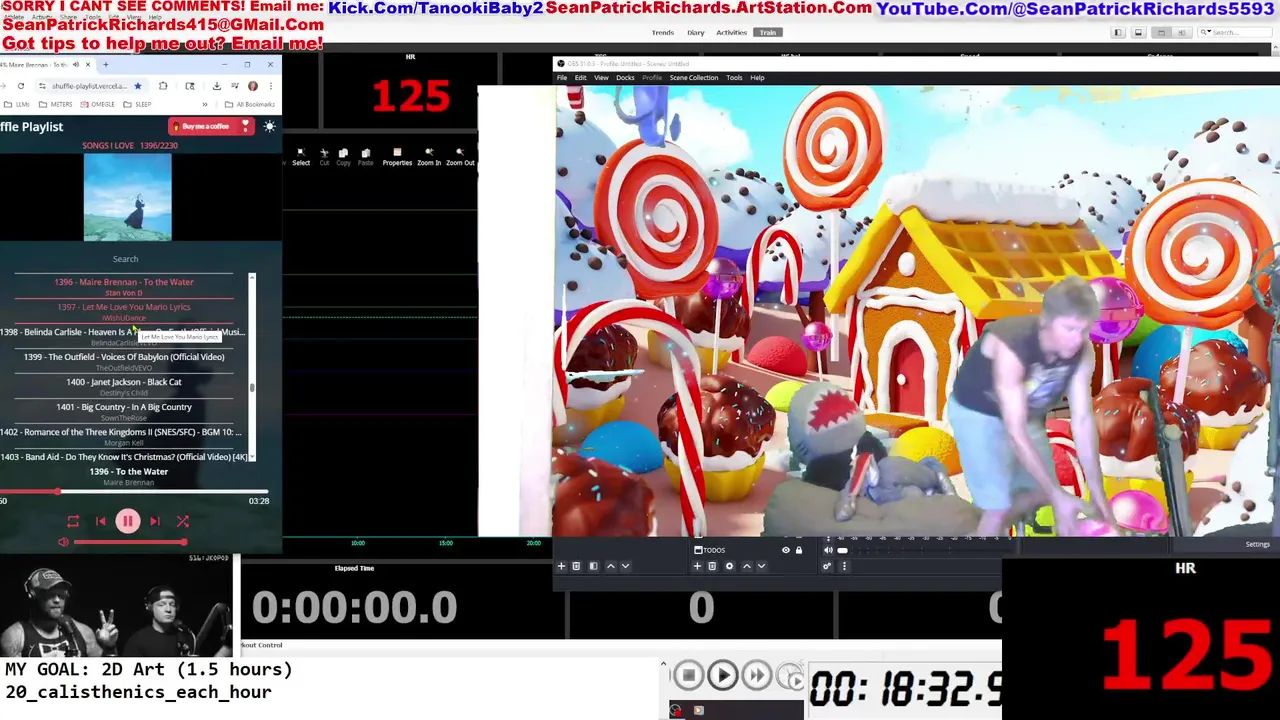Viewport: 1280px width, 720px height.
Task: Toggle repeat mode in the player
Action: click(x=73, y=521)
